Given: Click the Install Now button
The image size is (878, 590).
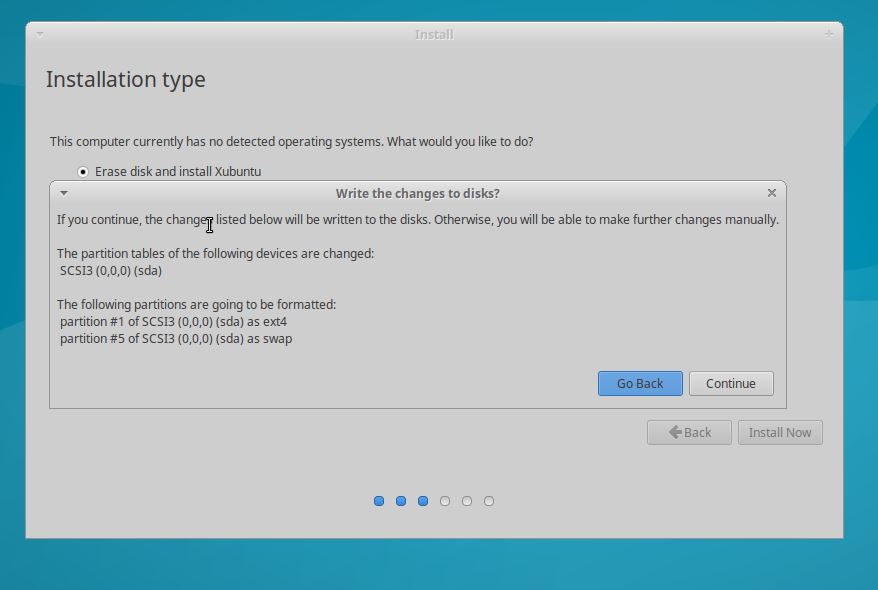Looking at the screenshot, I should coord(780,433).
